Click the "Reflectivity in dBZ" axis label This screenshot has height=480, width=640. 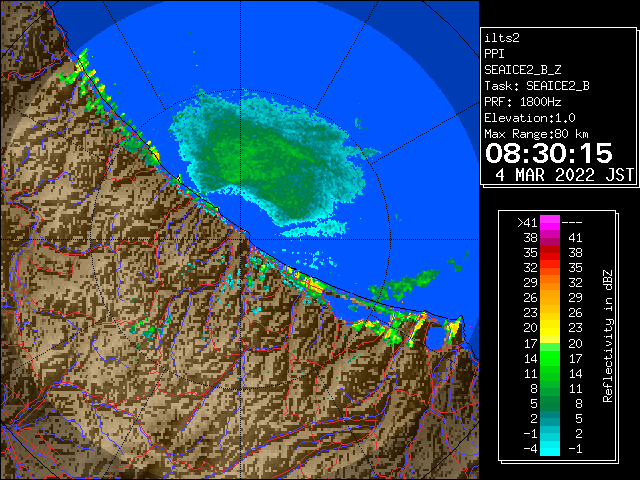(x=608, y=336)
